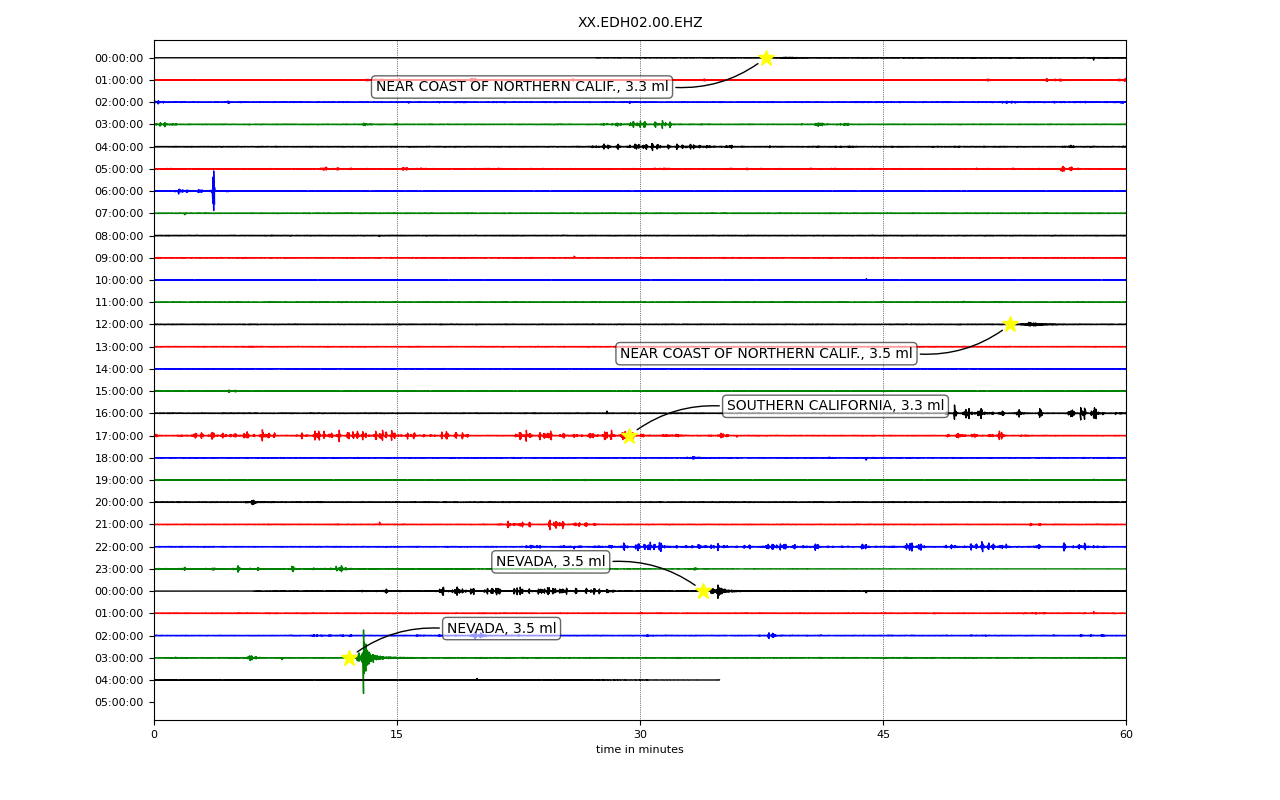Click the plot title XX.EDH02.00.EHZ
The height and width of the screenshot is (800, 1280).
click(x=640, y=23)
